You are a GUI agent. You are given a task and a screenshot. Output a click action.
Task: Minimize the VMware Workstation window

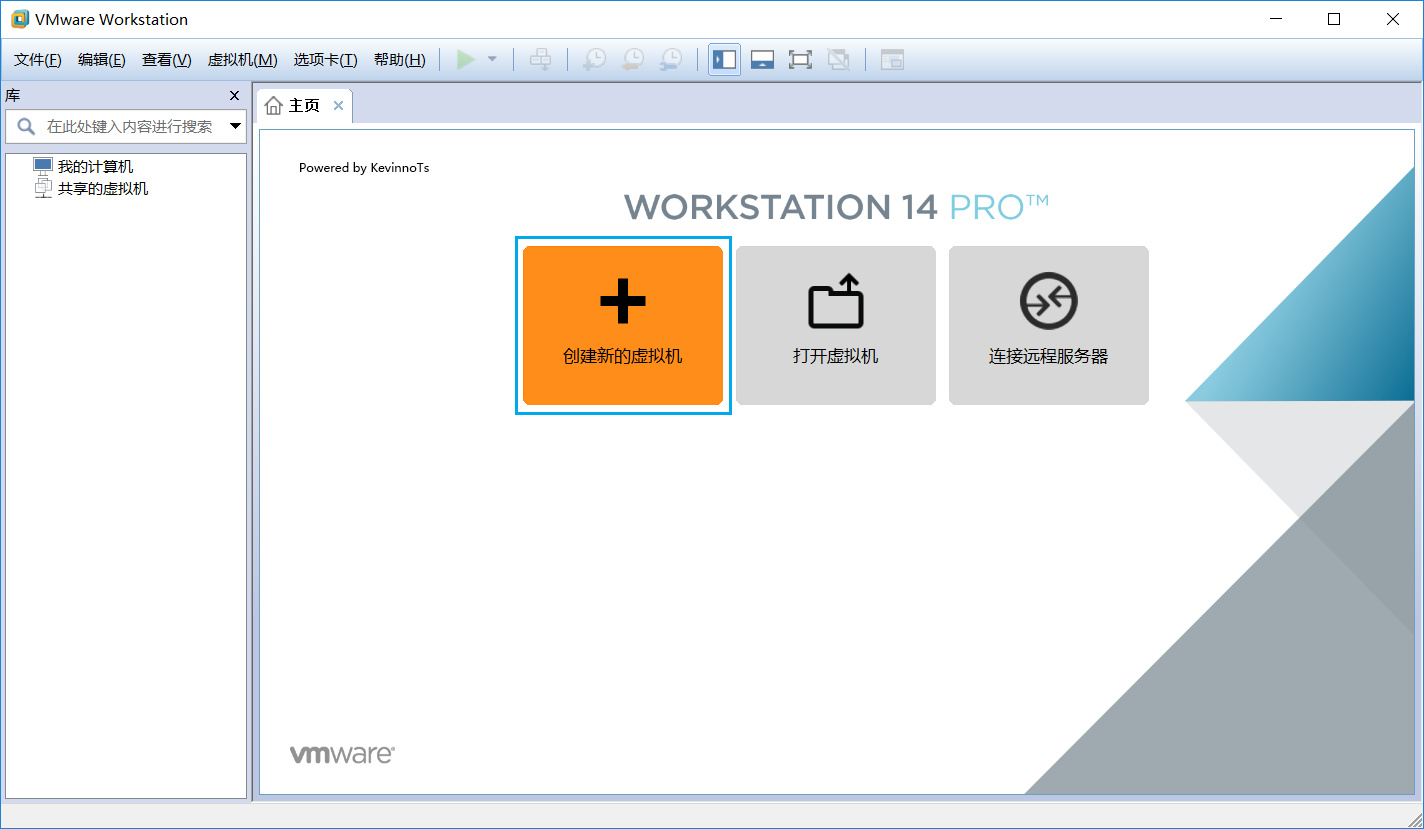pos(1276,19)
